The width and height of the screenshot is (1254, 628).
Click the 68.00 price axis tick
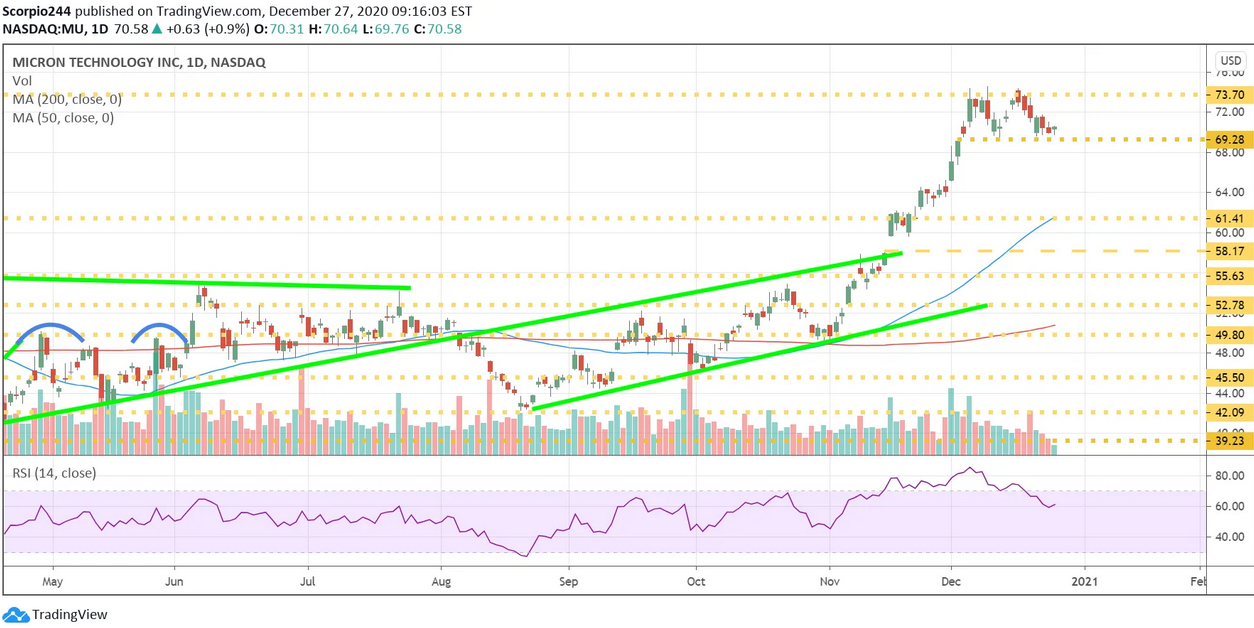click(1229, 153)
